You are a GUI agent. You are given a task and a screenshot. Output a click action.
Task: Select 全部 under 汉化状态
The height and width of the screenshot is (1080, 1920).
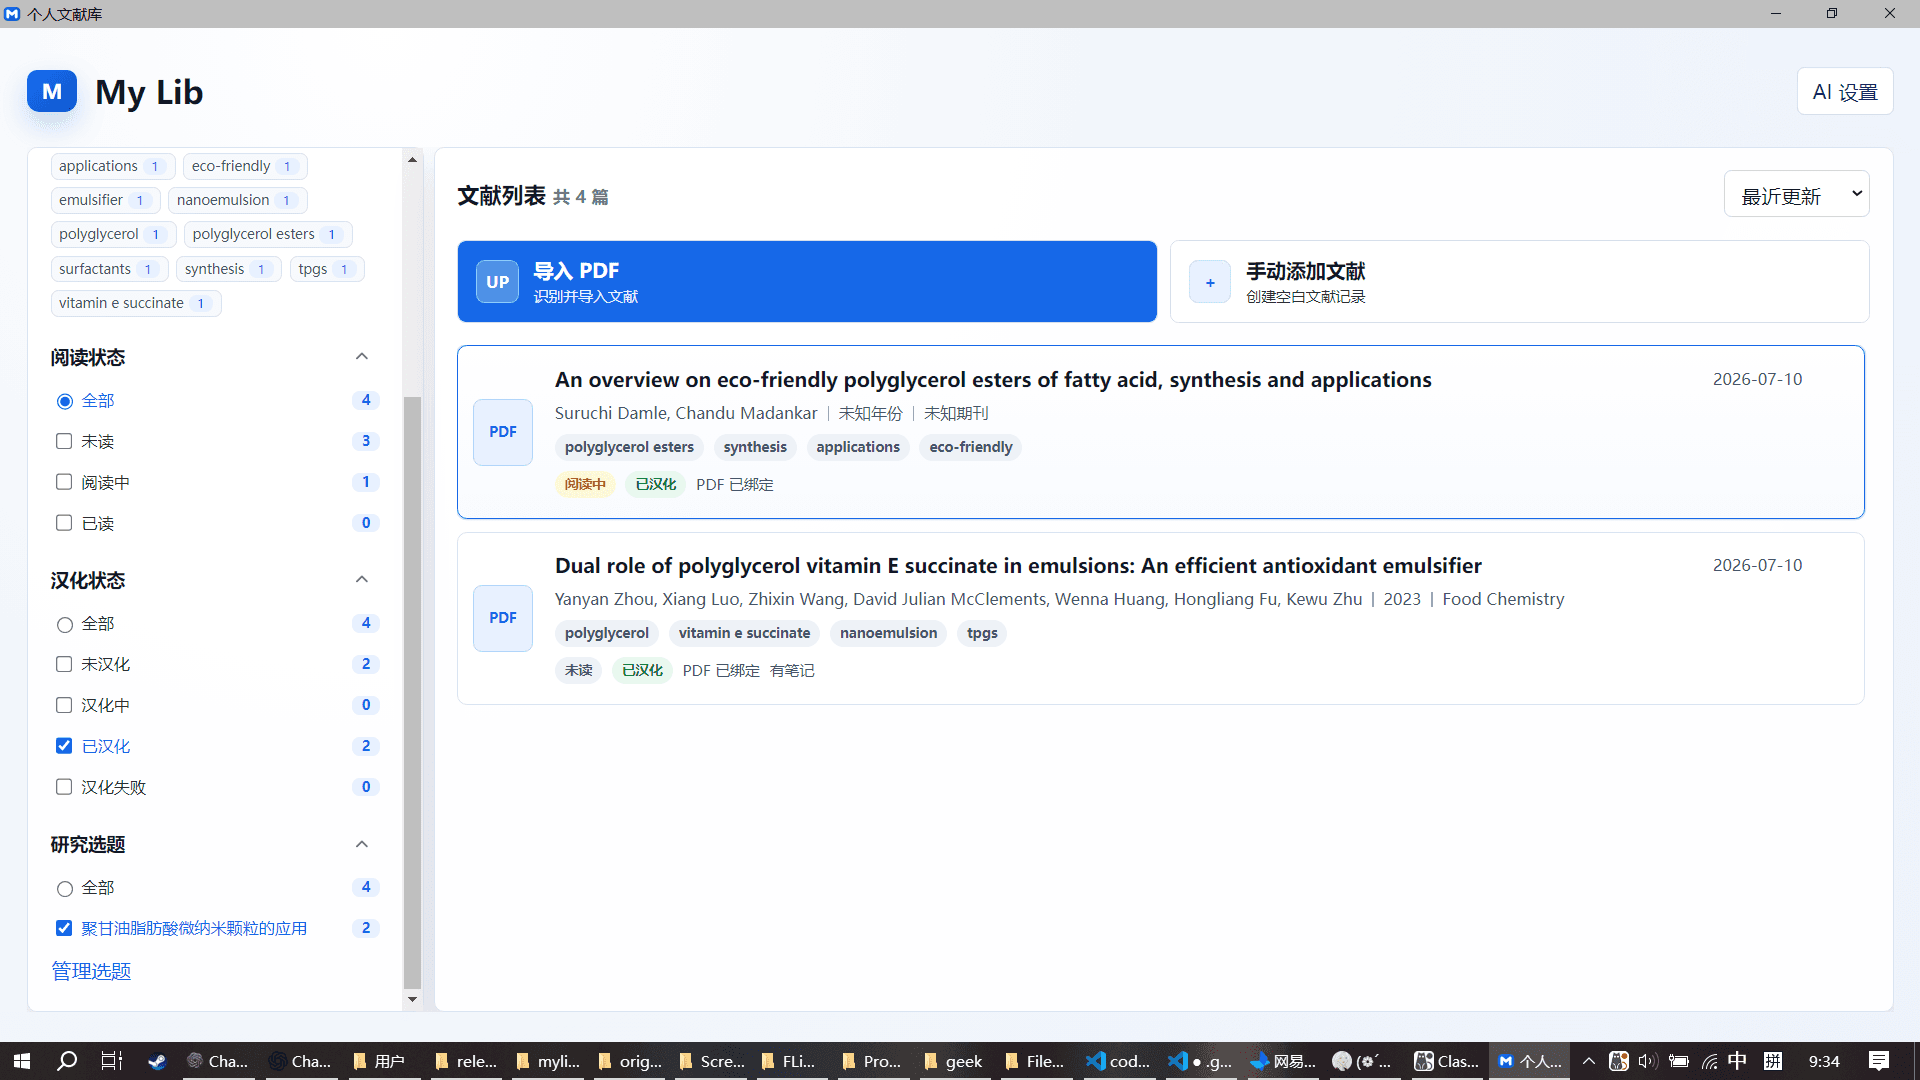(x=65, y=624)
